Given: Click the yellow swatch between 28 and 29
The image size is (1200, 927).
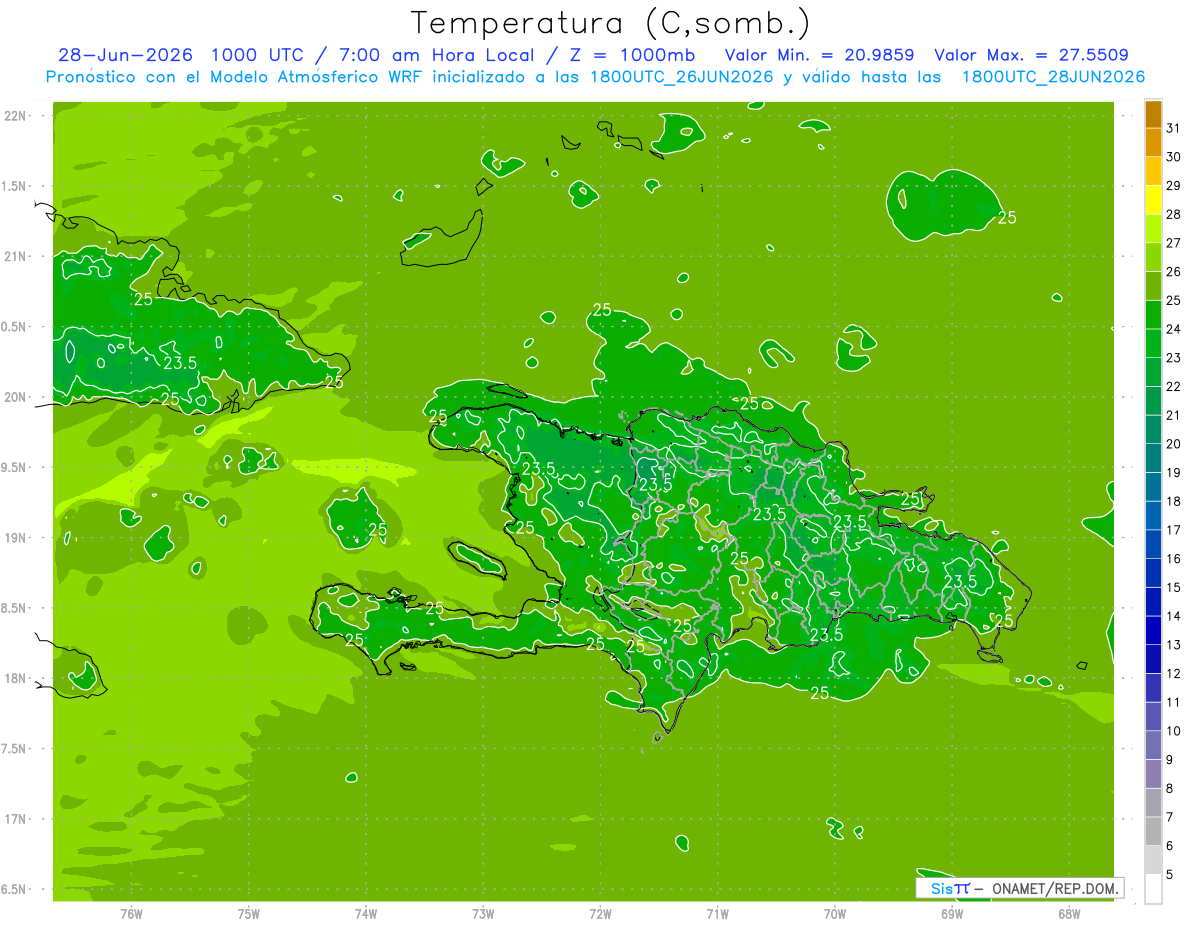Looking at the screenshot, I should [1153, 200].
